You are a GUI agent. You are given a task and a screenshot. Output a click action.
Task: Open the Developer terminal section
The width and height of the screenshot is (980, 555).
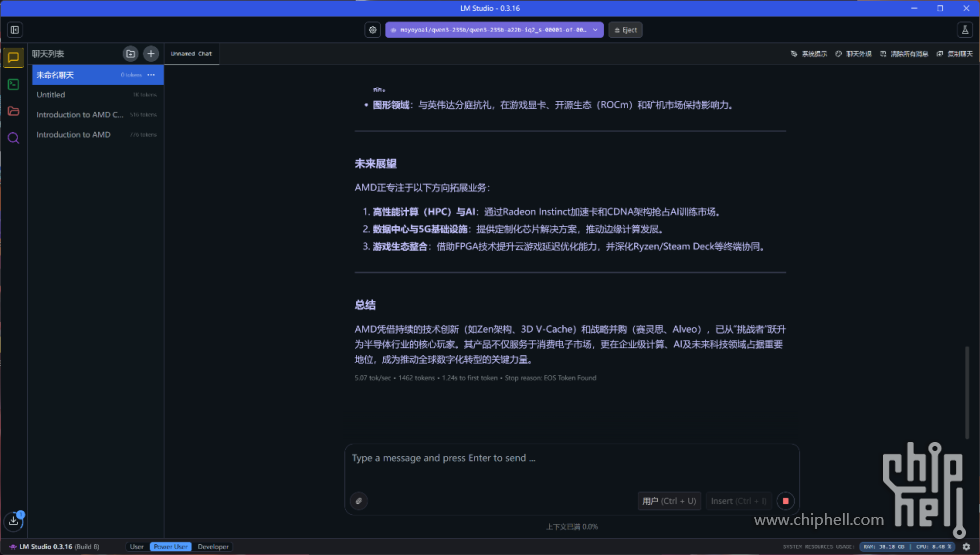point(13,84)
